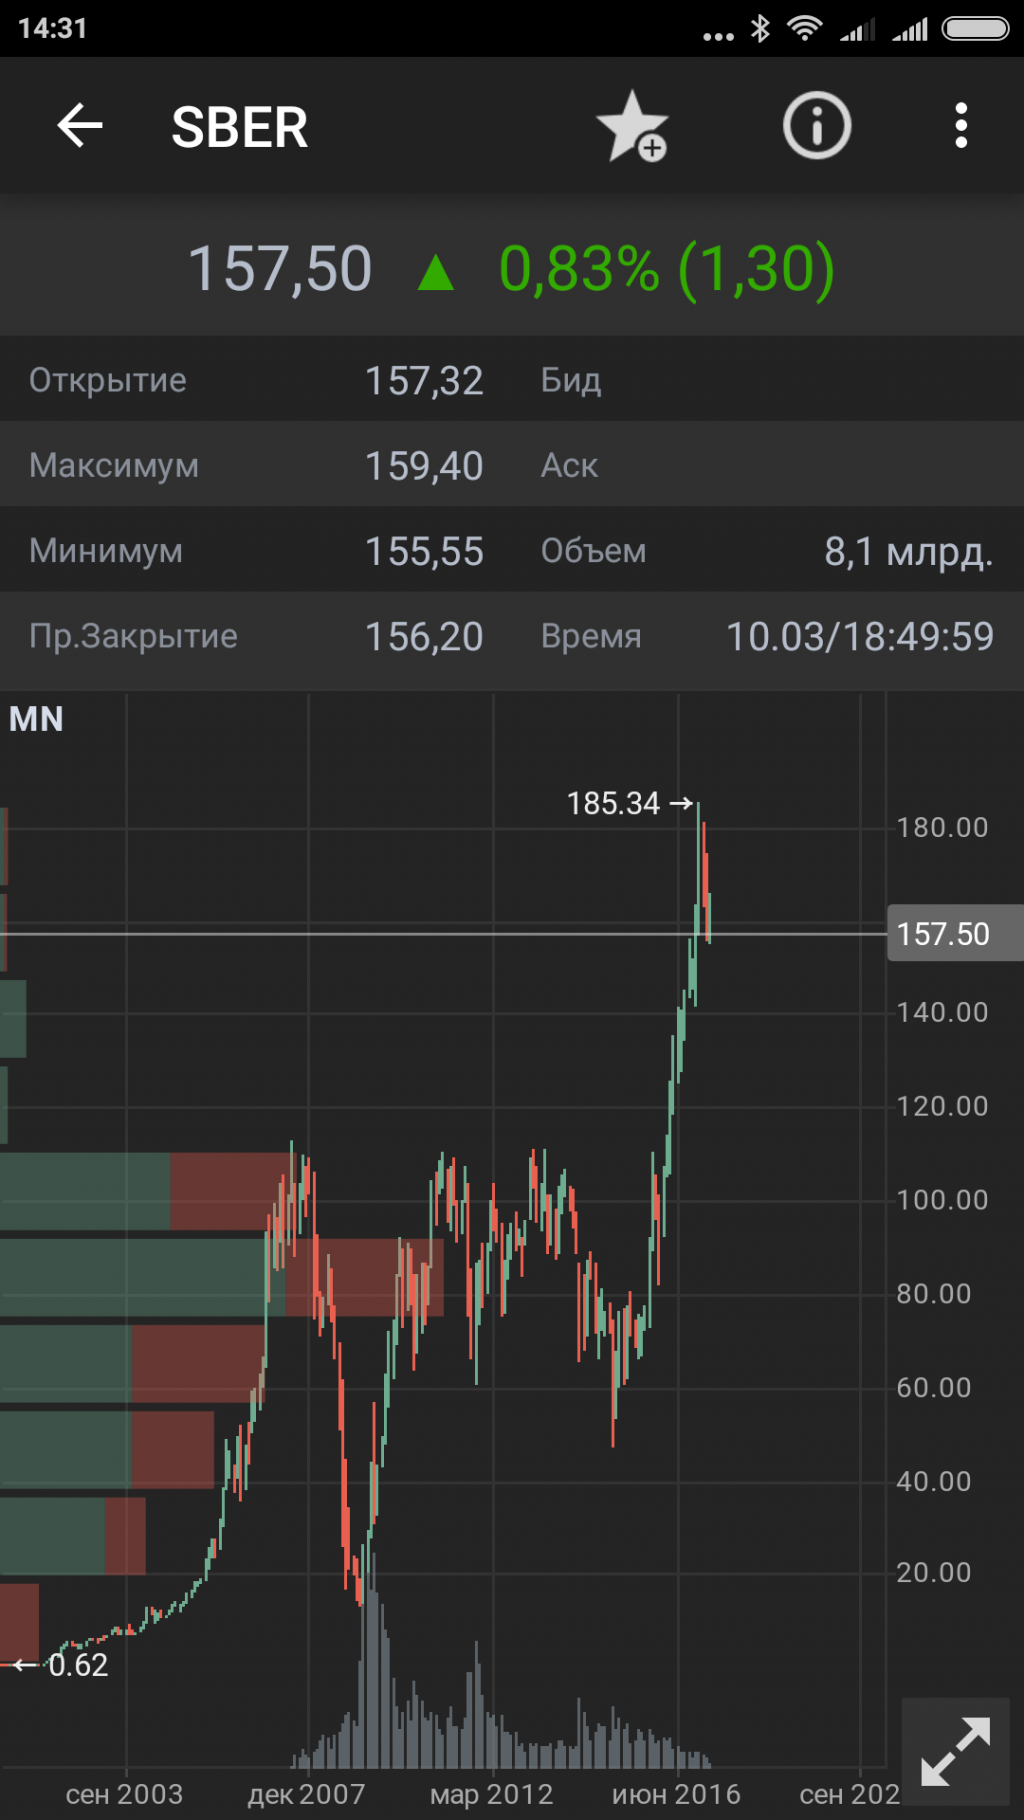The width and height of the screenshot is (1024, 1820).
Task: Tap the 60.00 price axis label
Action: (934, 1387)
